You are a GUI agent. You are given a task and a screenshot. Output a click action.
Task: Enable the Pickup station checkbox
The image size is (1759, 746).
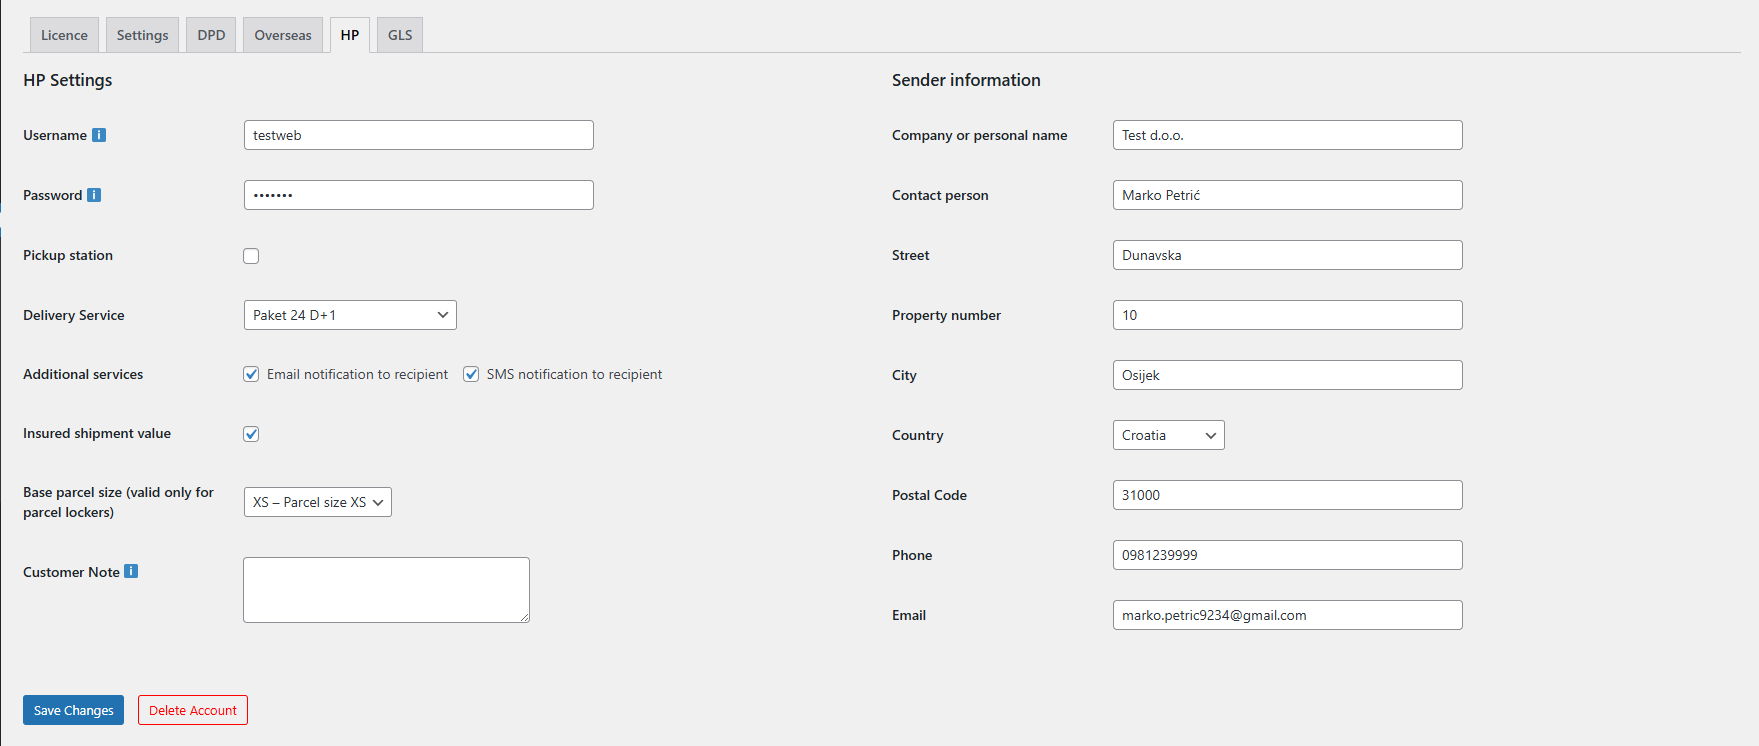(251, 256)
